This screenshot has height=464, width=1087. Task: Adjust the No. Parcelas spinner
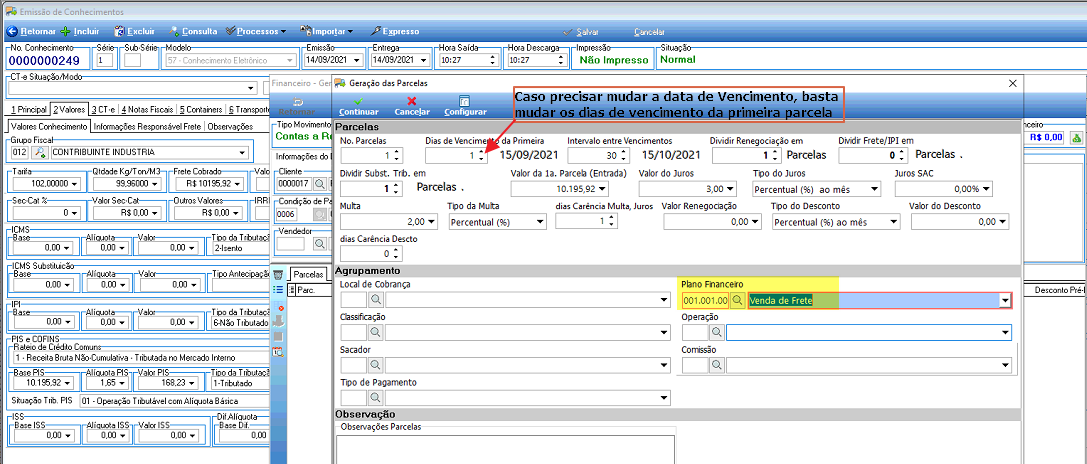coord(395,155)
